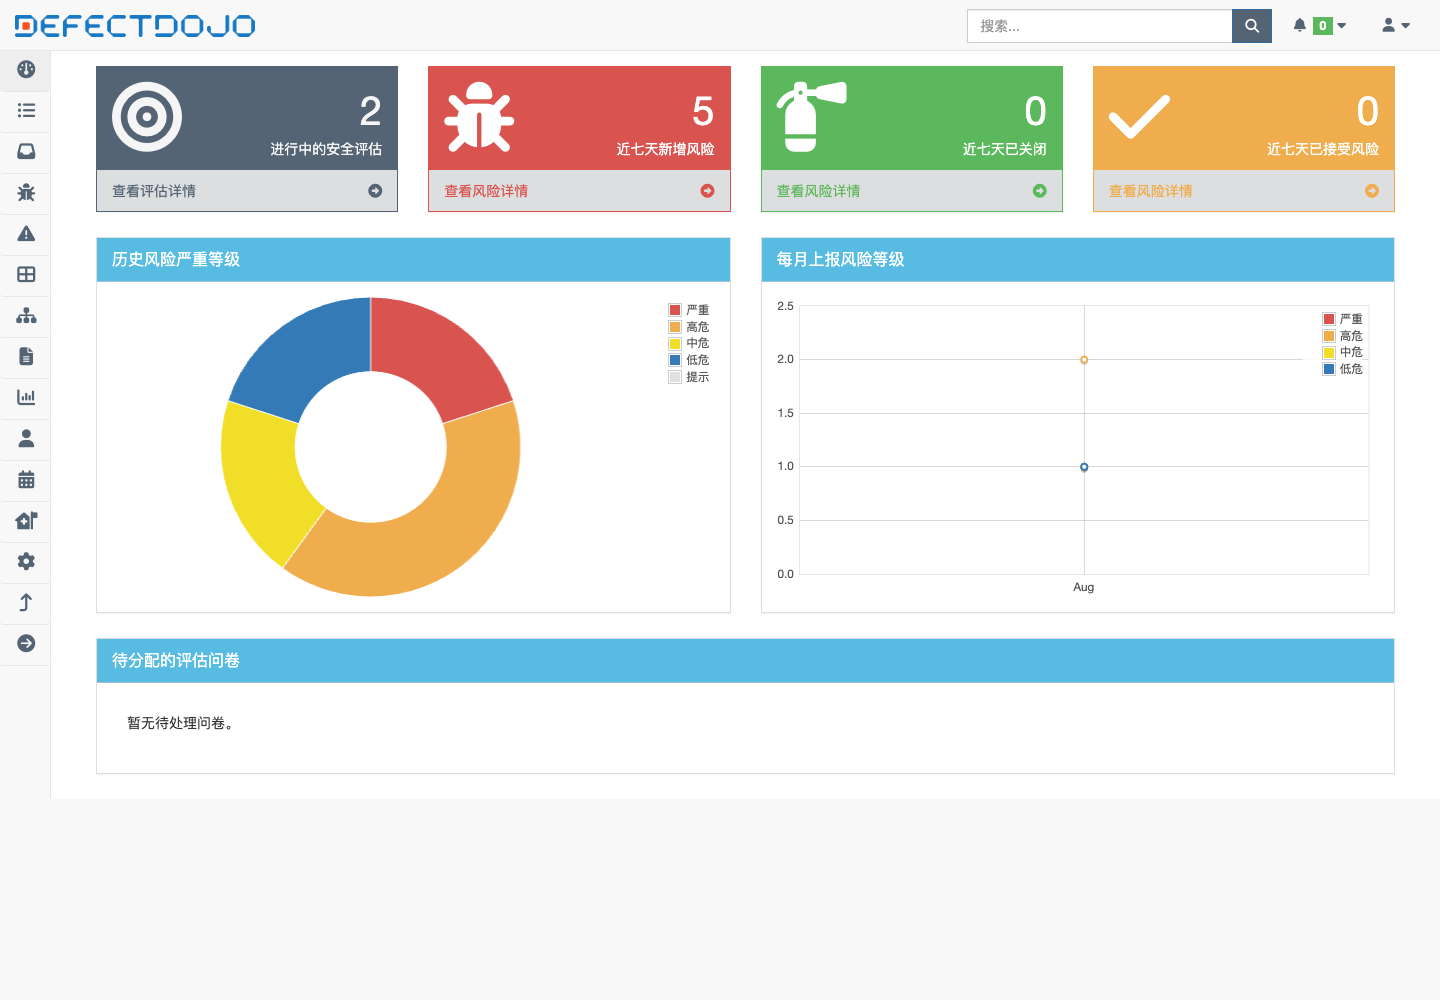The image size is (1440, 1000).
Task: Click the 进行中的安全评估 label
Action: pyautogui.click(x=326, y=149)
